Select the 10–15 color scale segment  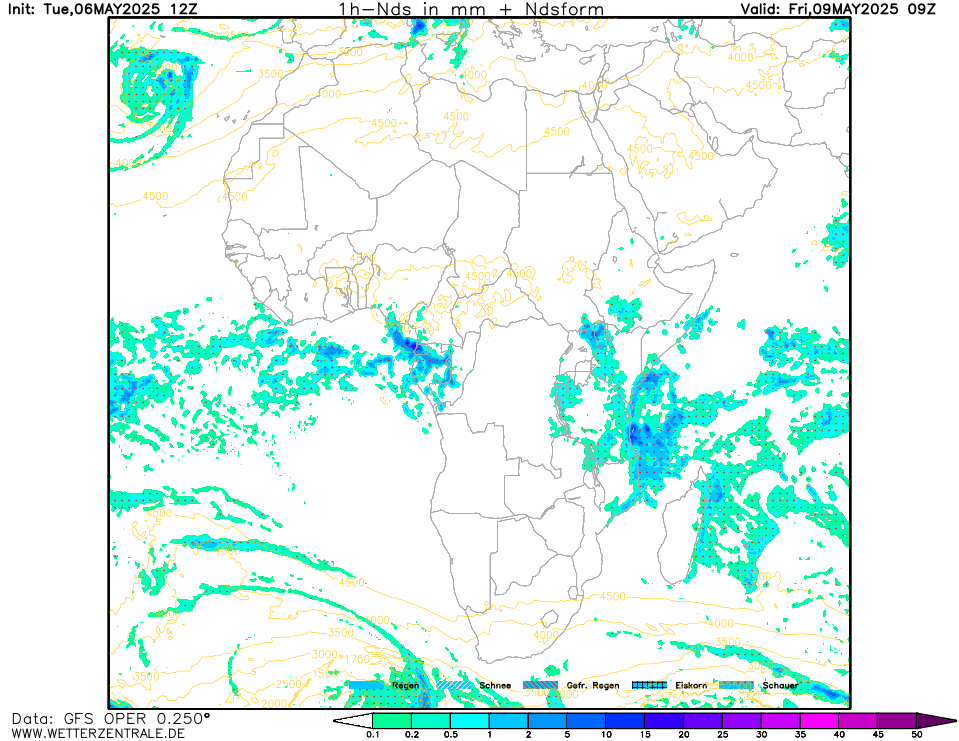pyautogui.click(x=625, y=720)
